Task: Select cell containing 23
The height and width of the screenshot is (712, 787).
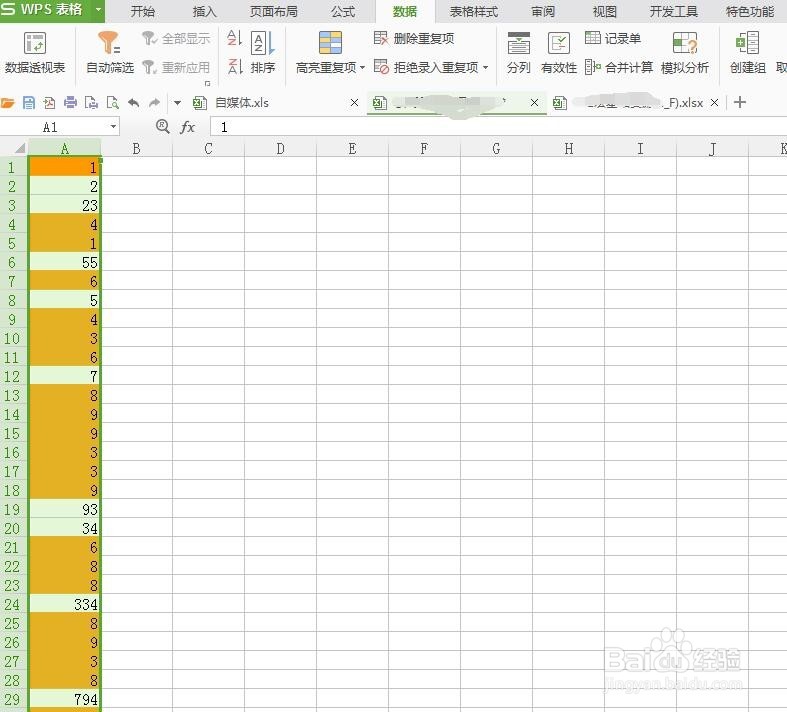Action: [65, 205]
